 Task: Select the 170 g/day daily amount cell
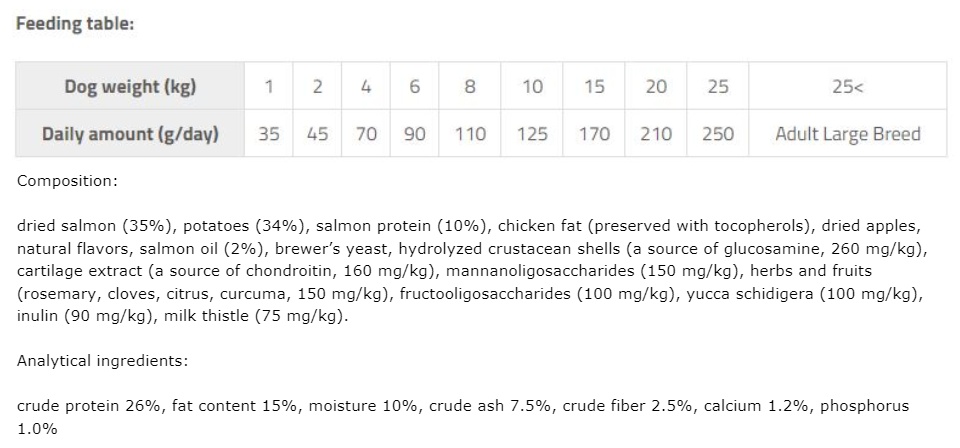point(594,133)
